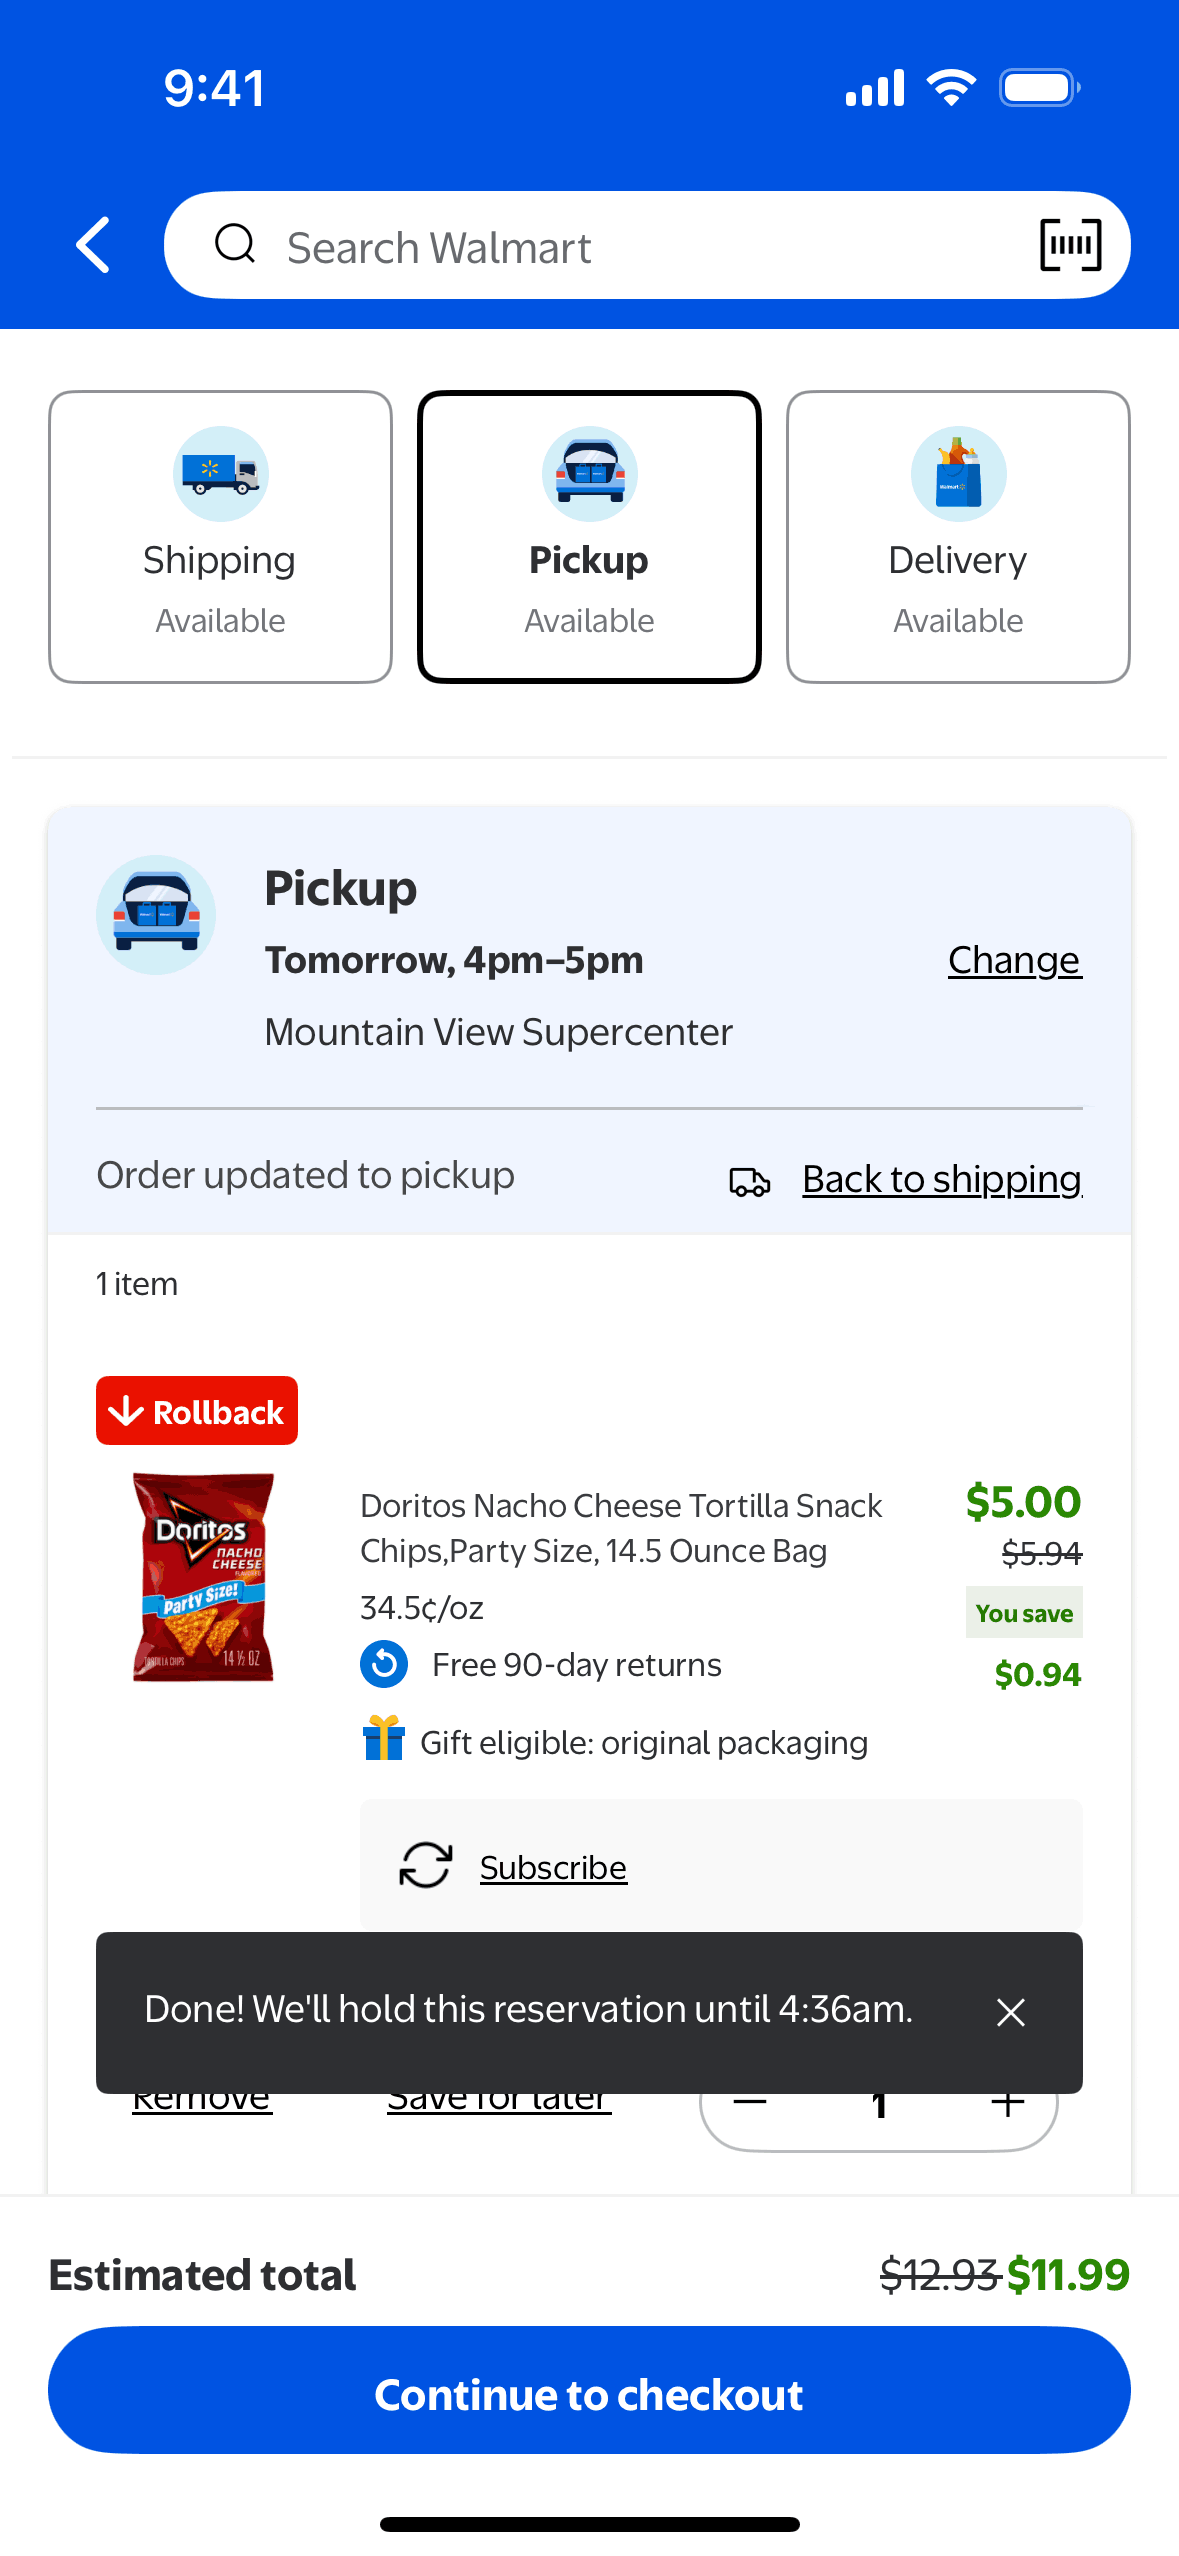The image size is (1179, 2556).
Task: Open the Subscribe link
Action: coord(553,1867)
